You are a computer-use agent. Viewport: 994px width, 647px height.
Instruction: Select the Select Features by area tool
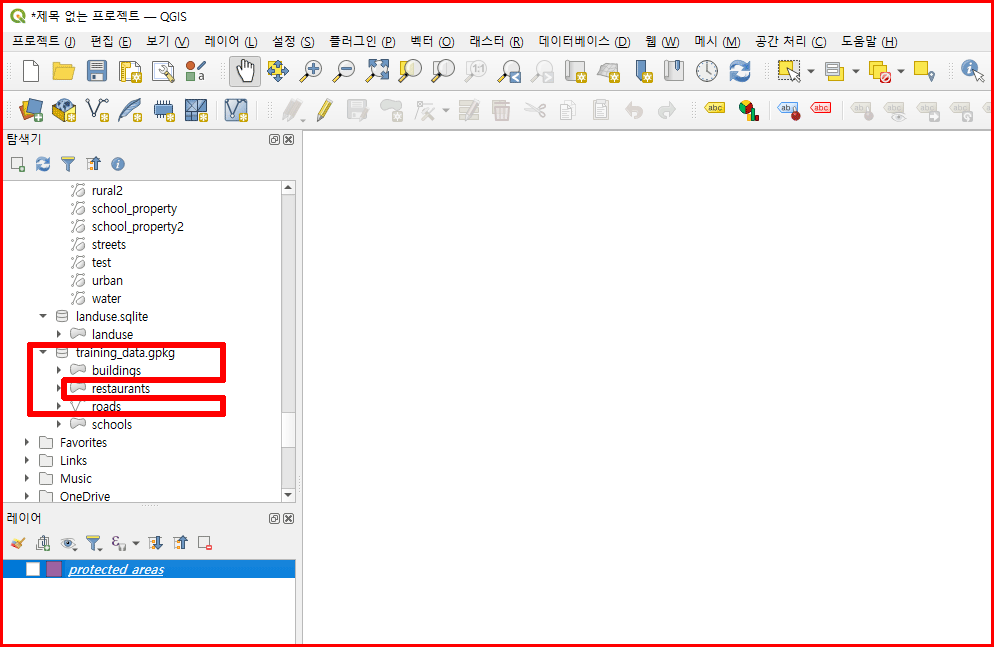(789, 71)
